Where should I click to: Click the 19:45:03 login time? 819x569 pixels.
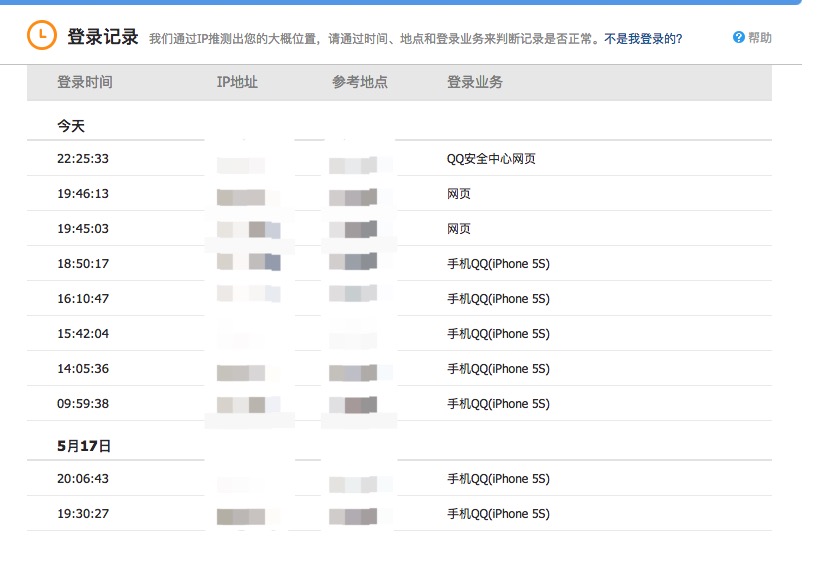click(83, 229)
